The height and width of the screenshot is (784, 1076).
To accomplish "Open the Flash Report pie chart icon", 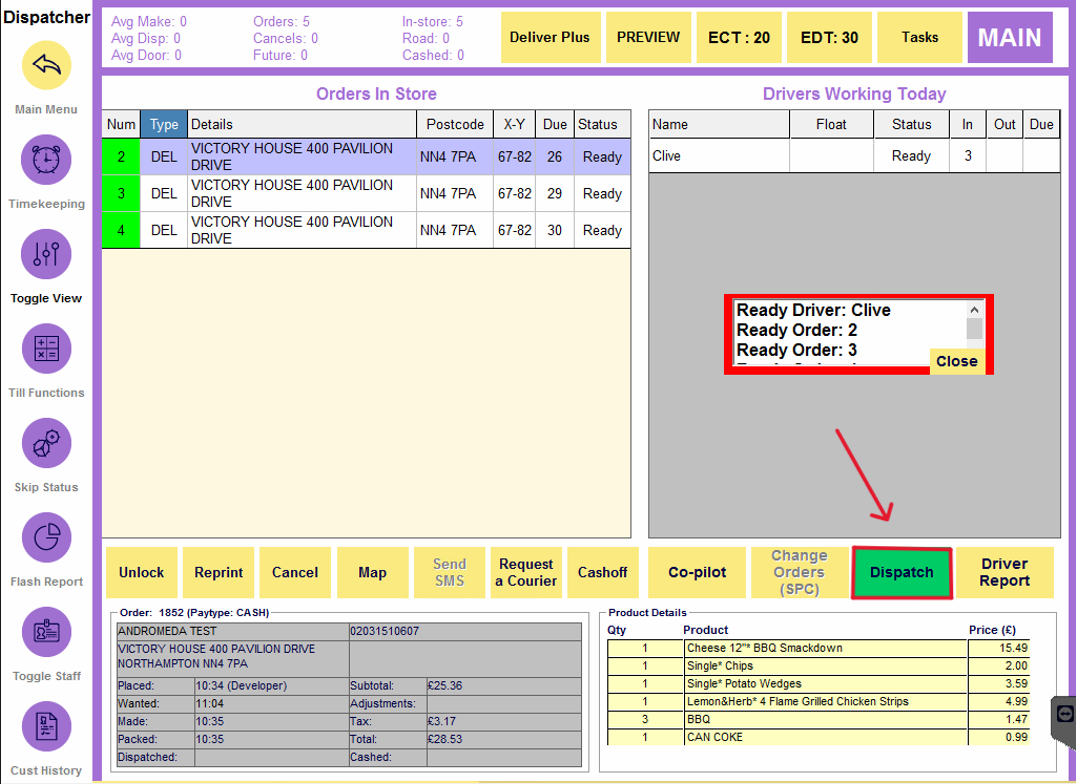I will (46, 538).
